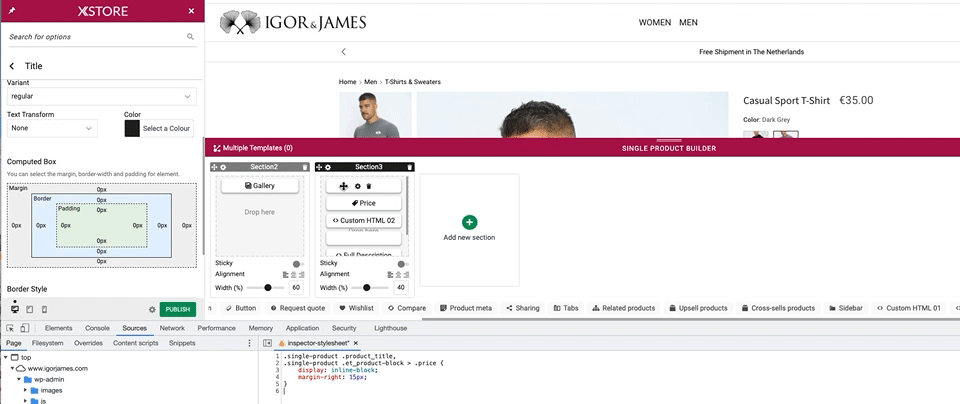The image size is (960, 404).
Task: Open MEN navigation link
Action: pyautogui.click(x=688, y=23)
